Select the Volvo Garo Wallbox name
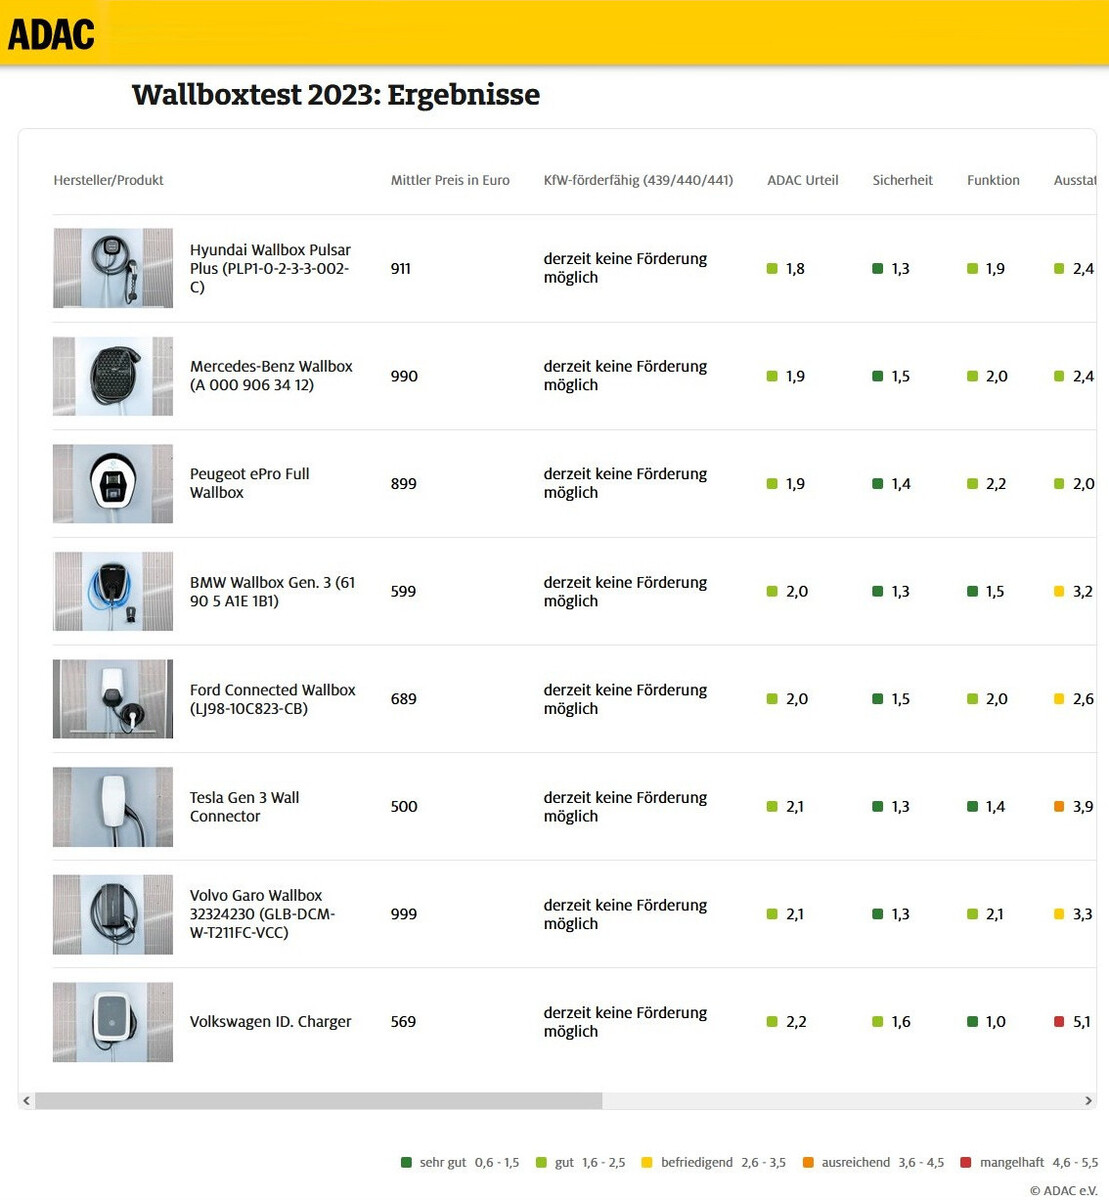 (263, 914)
